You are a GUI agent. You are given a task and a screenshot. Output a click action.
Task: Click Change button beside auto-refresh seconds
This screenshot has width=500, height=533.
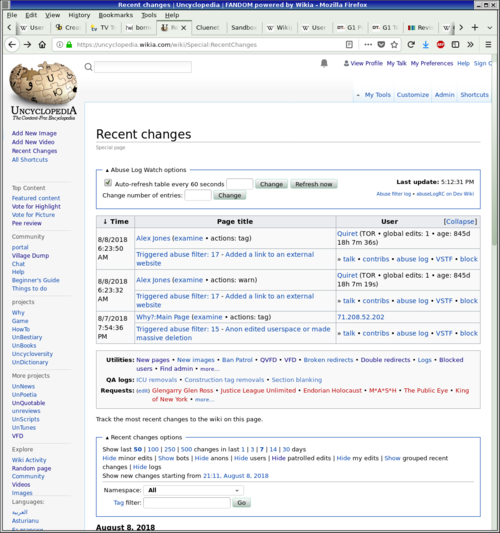click(271, 184)
